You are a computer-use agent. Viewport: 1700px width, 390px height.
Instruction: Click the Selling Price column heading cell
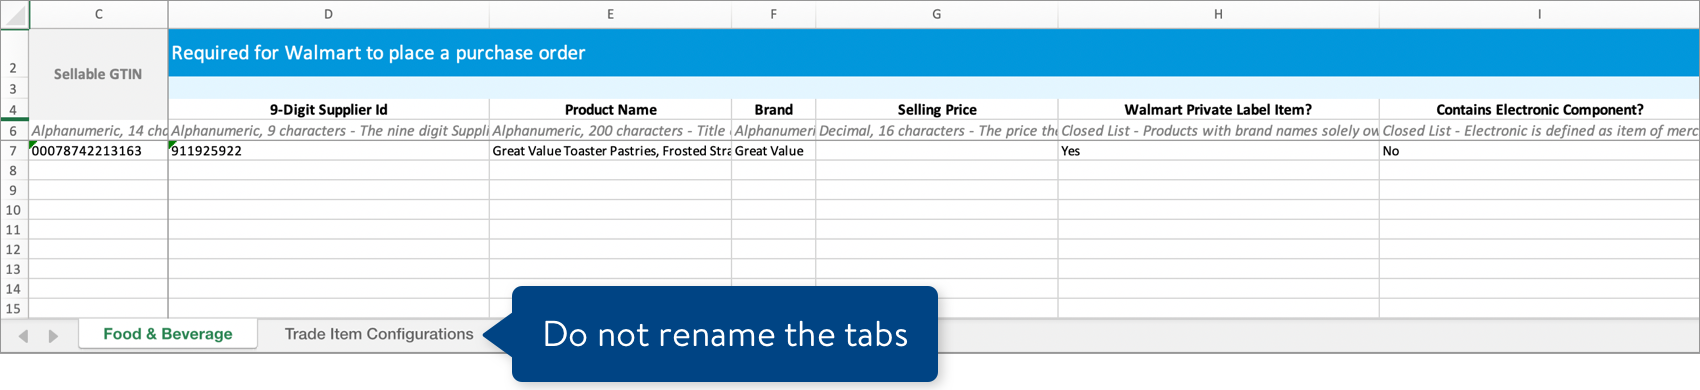(937, 110)
